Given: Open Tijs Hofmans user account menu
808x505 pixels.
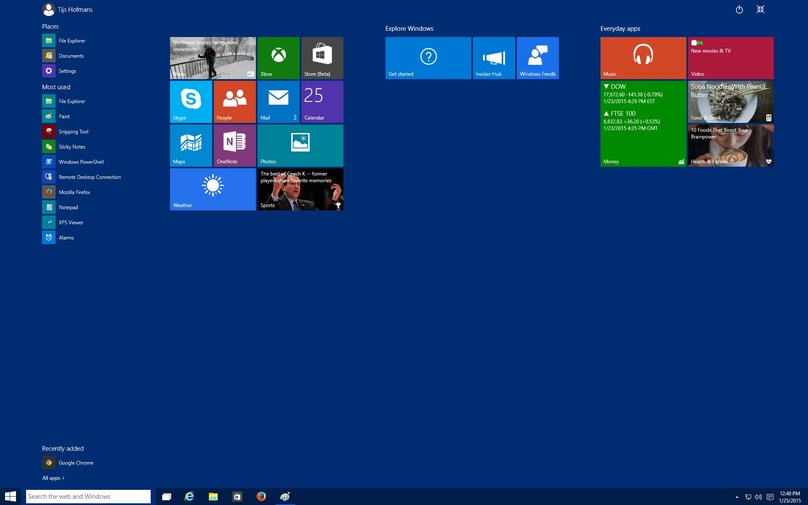Looking at the screenshot, I should point(68,9).
